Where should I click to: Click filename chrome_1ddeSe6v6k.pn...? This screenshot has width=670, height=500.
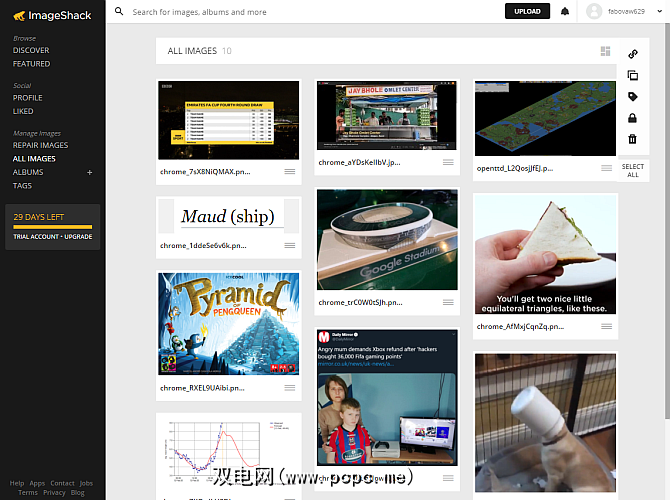pyautogui.click(x=203, y=246)
